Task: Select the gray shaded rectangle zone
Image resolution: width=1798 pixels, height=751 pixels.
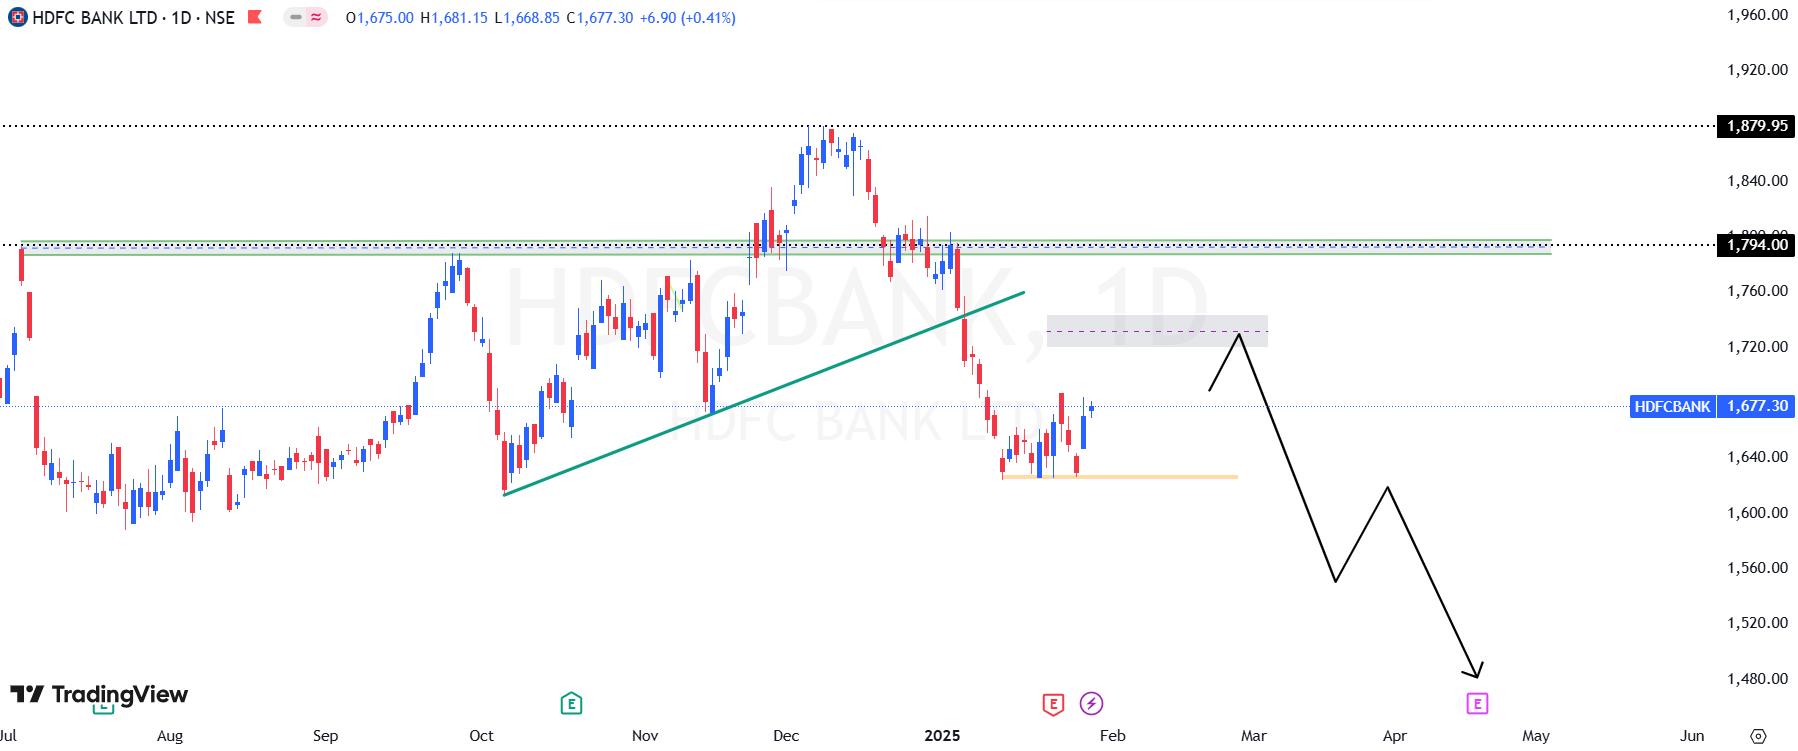Action: tap(1157, 331)
